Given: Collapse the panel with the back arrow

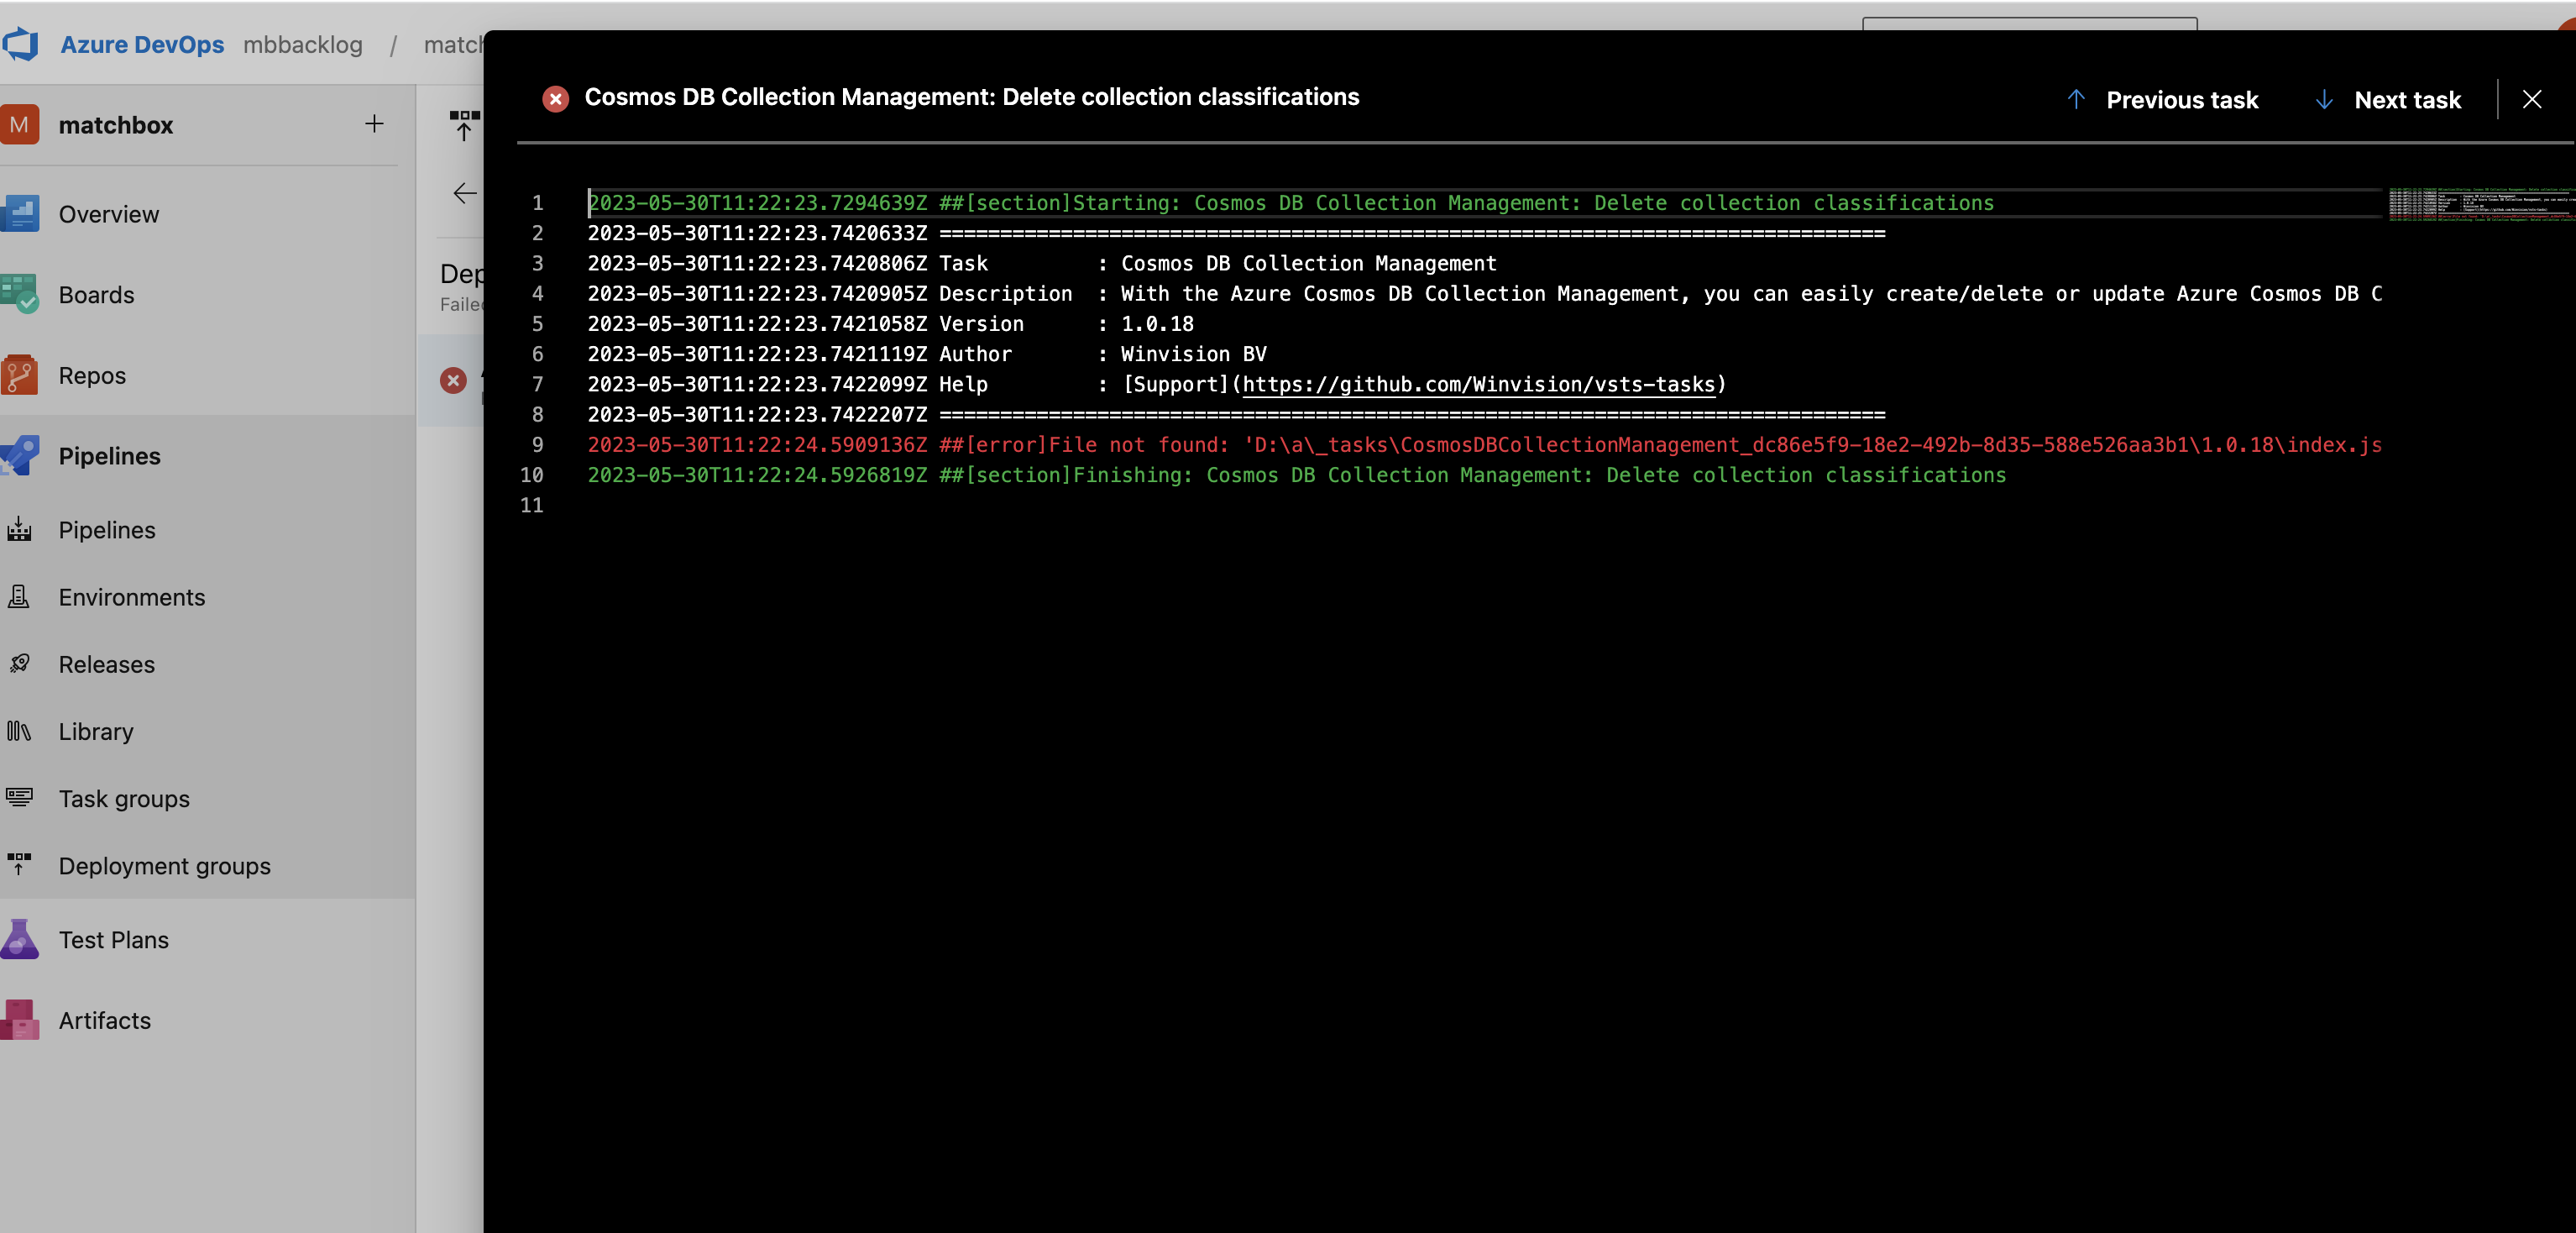Looking at the screenshot, I should tap(463, 193).
